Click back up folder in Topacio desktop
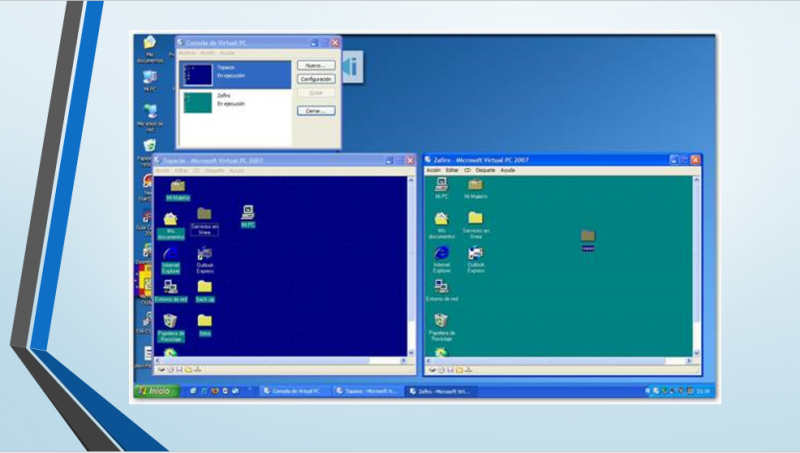This screenshot has width=800, height=453. coord(205,291)
